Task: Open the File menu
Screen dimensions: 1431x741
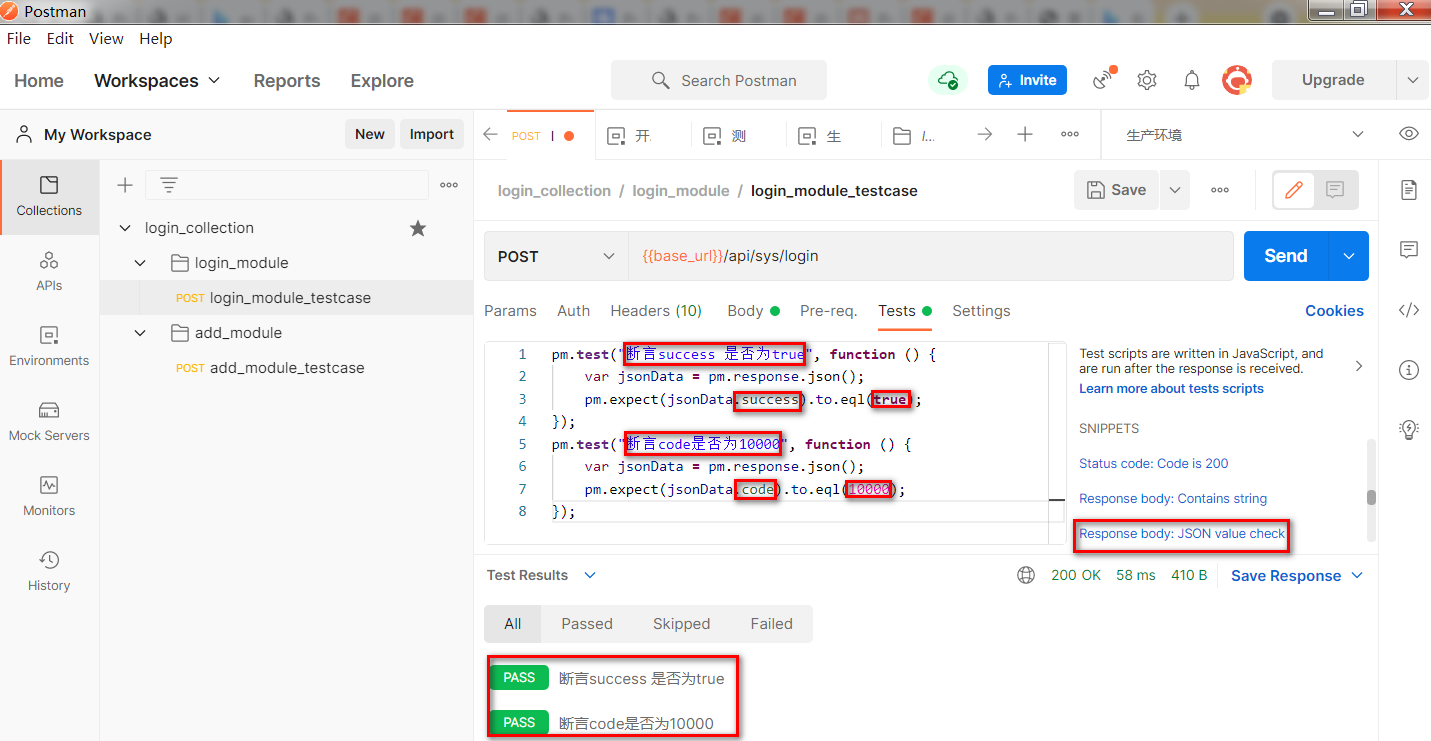Action: [x=19, y=38]
